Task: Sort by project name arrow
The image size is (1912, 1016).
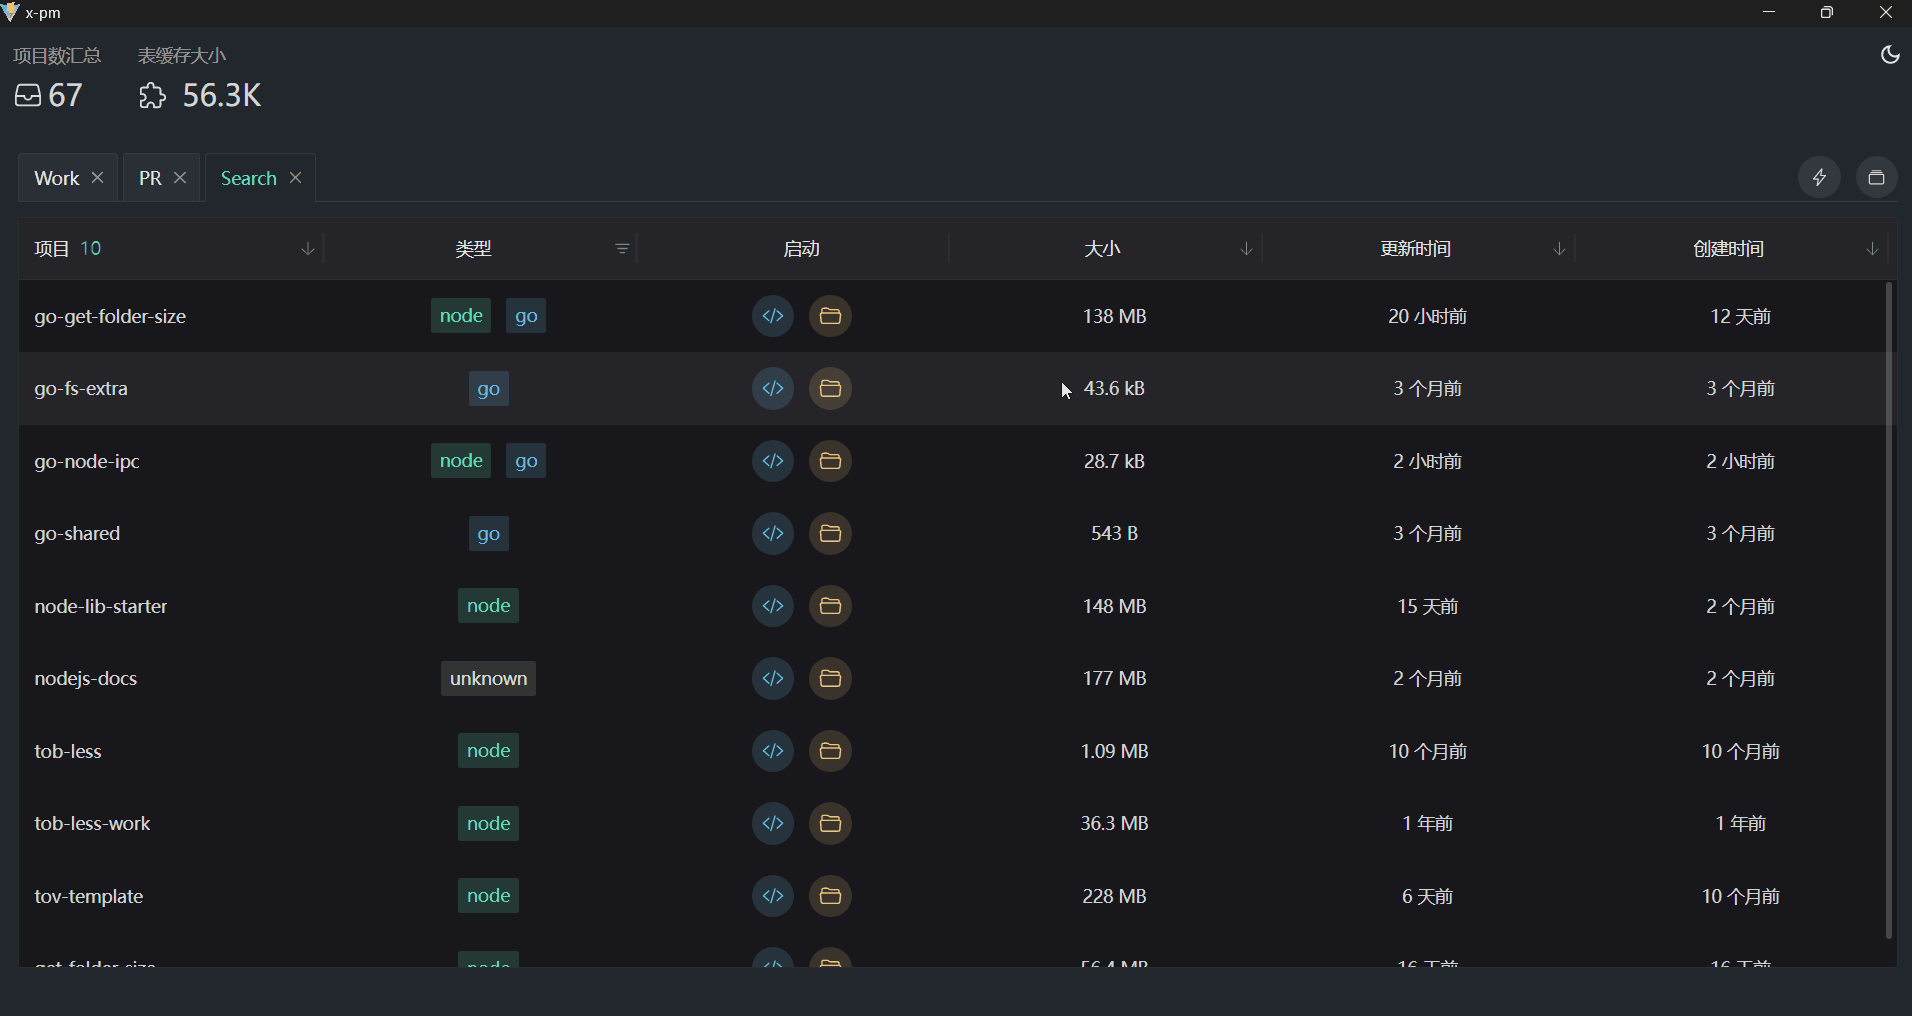Action: (x=308, y=249)
